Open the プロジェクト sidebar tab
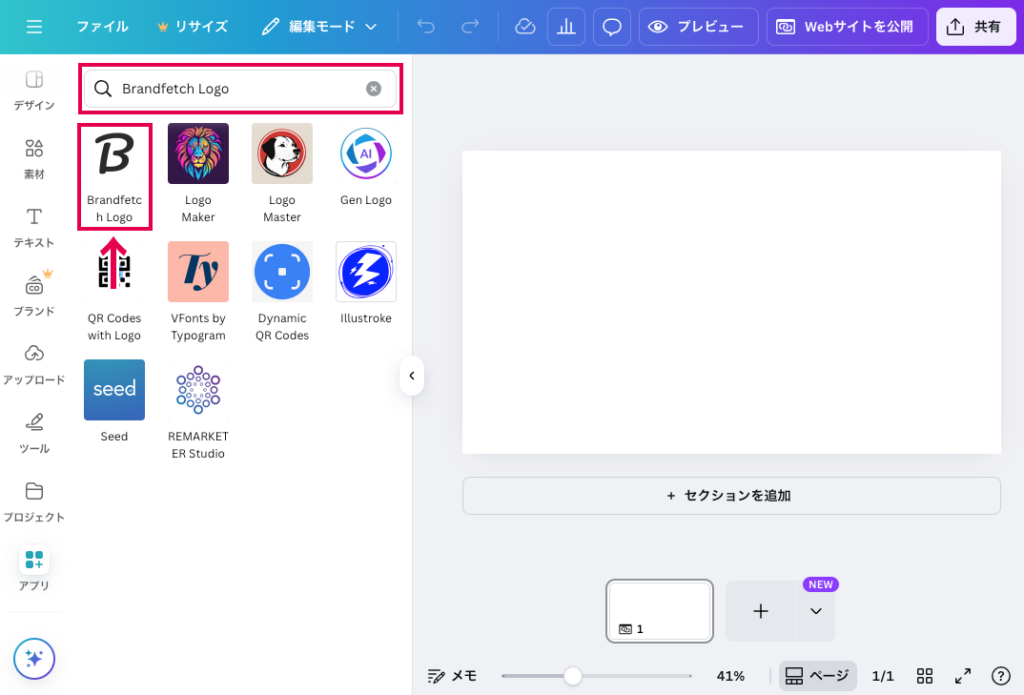1024x695 pixels. [x=34, y=502]
